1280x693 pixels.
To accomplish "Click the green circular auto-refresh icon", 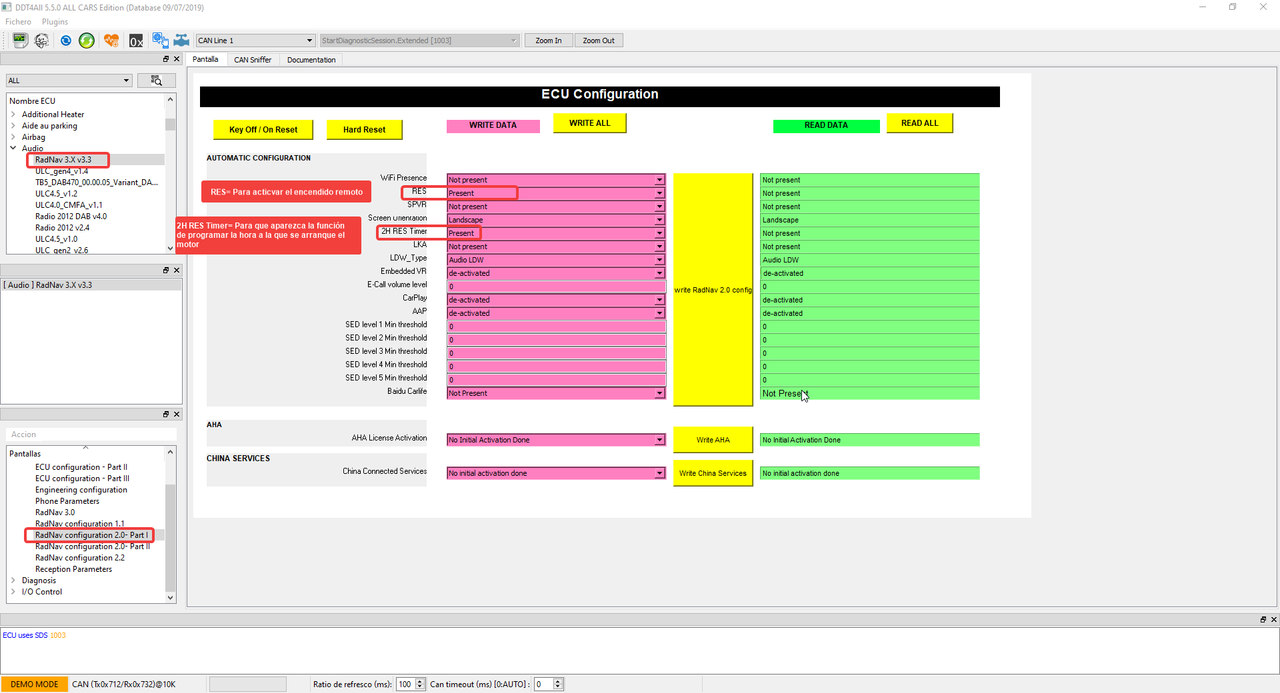I will (x=88, y=41).
